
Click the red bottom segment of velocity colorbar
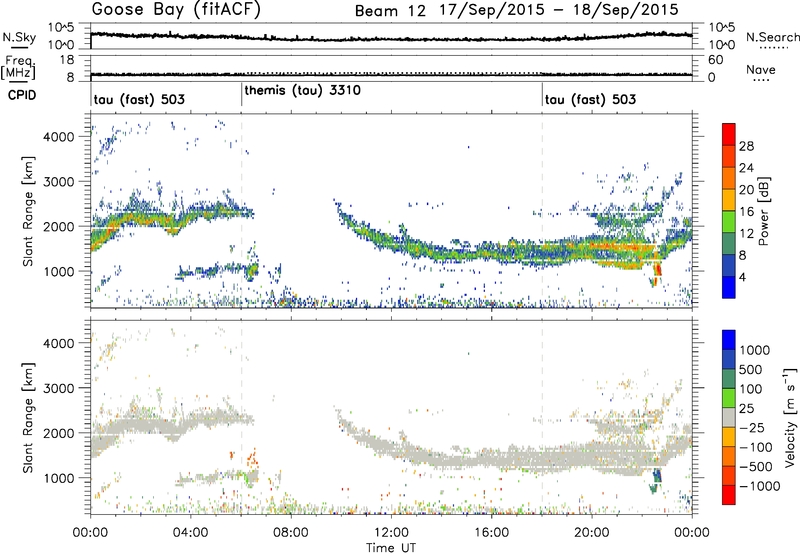tap(729, 495)
